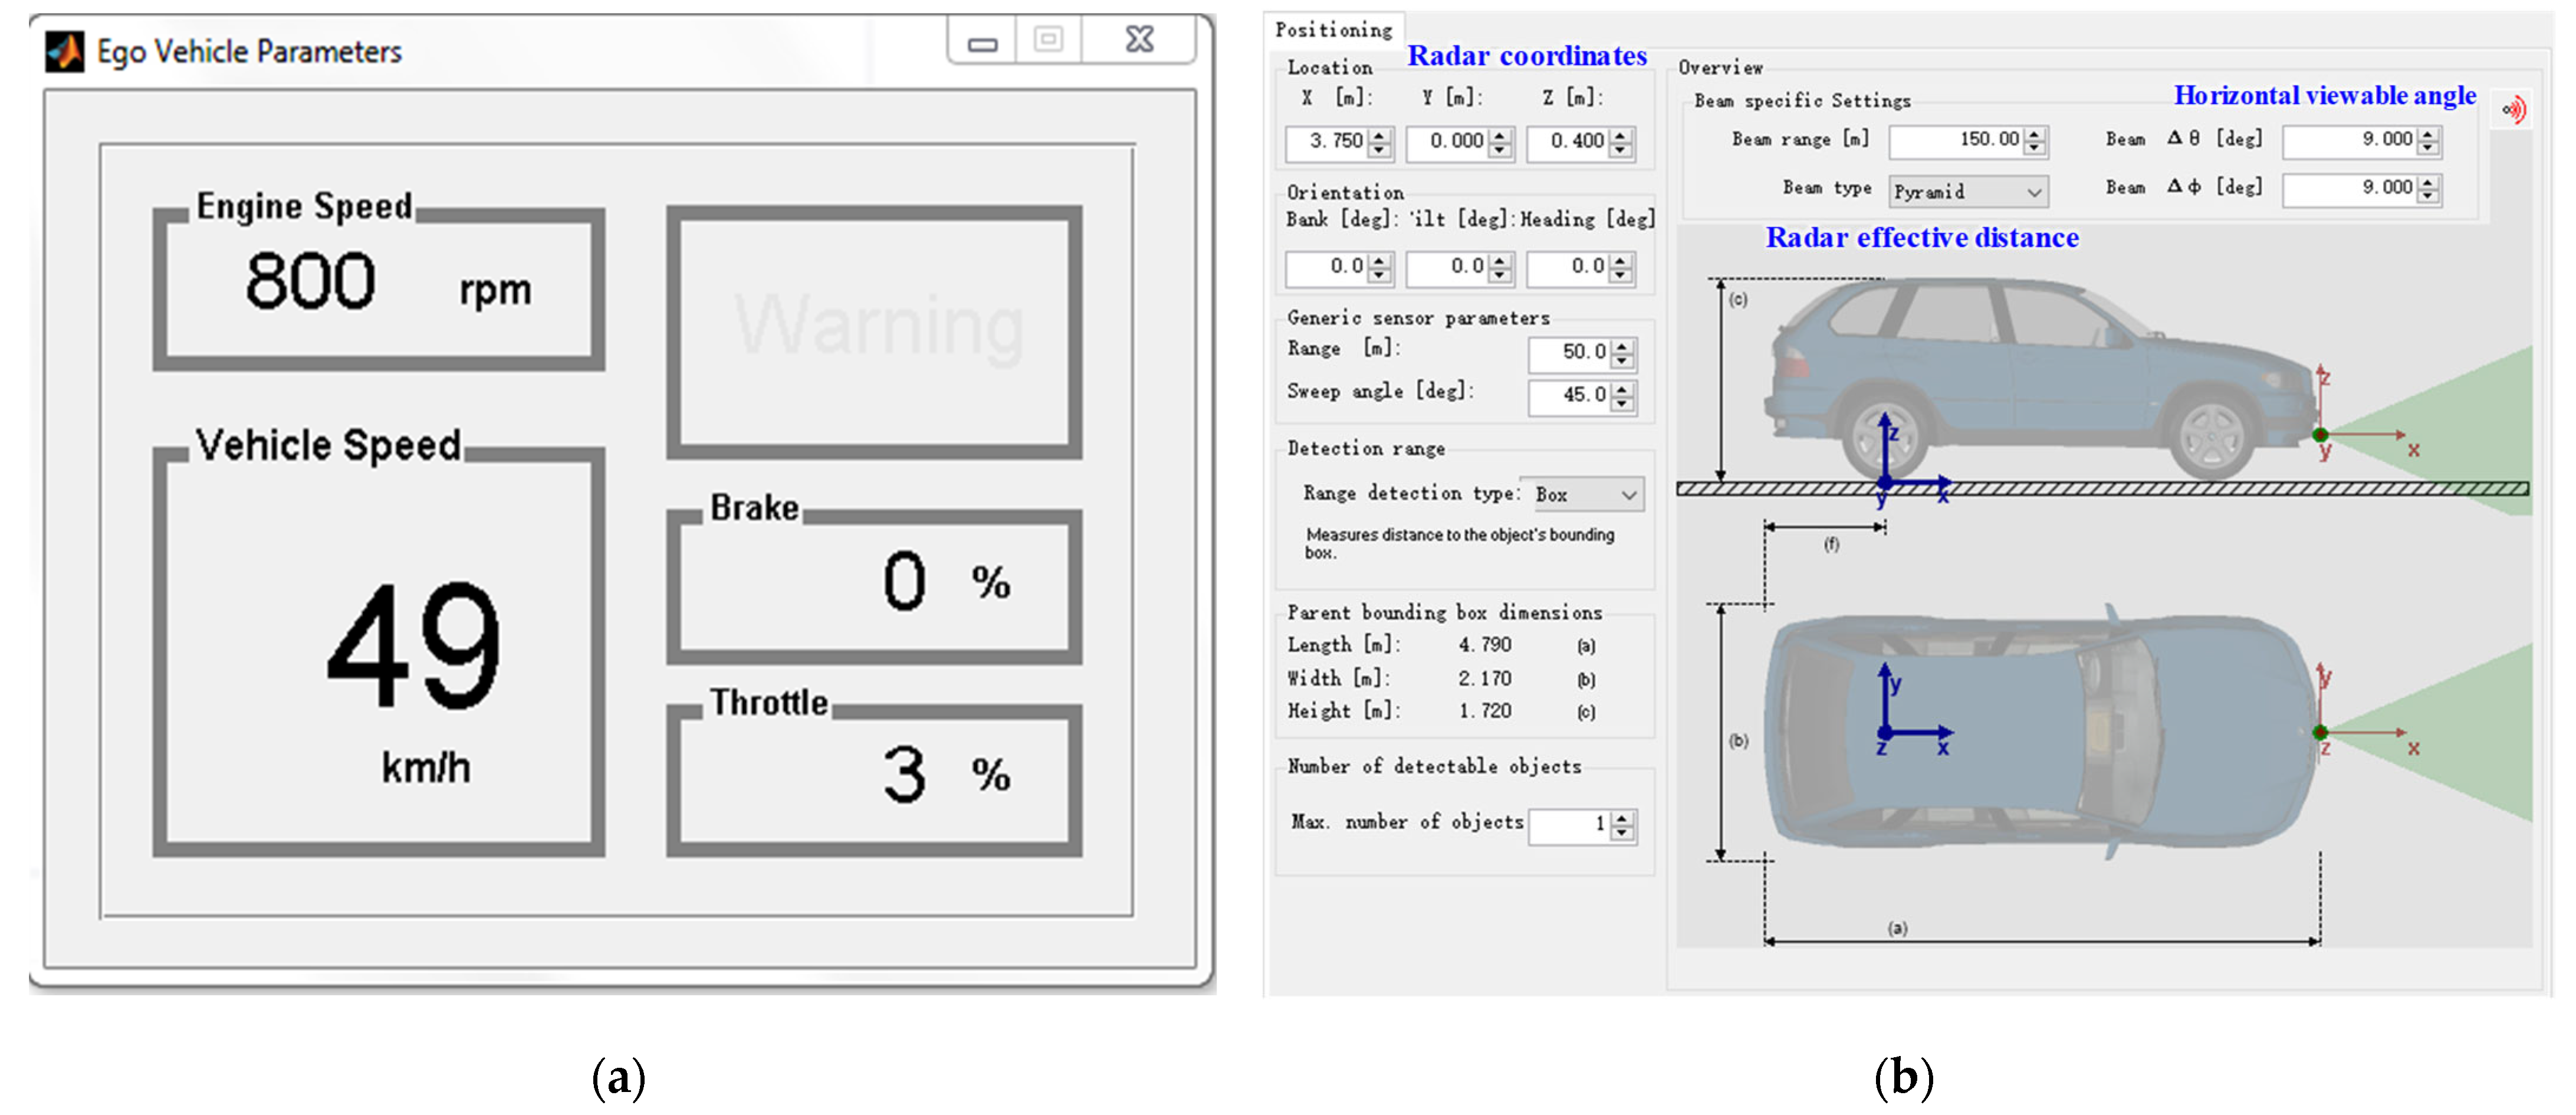This screenshot has width=2576, height=1115.
Task: Open the Range detection type Box dropdown
Action: tap(1586, 494)
